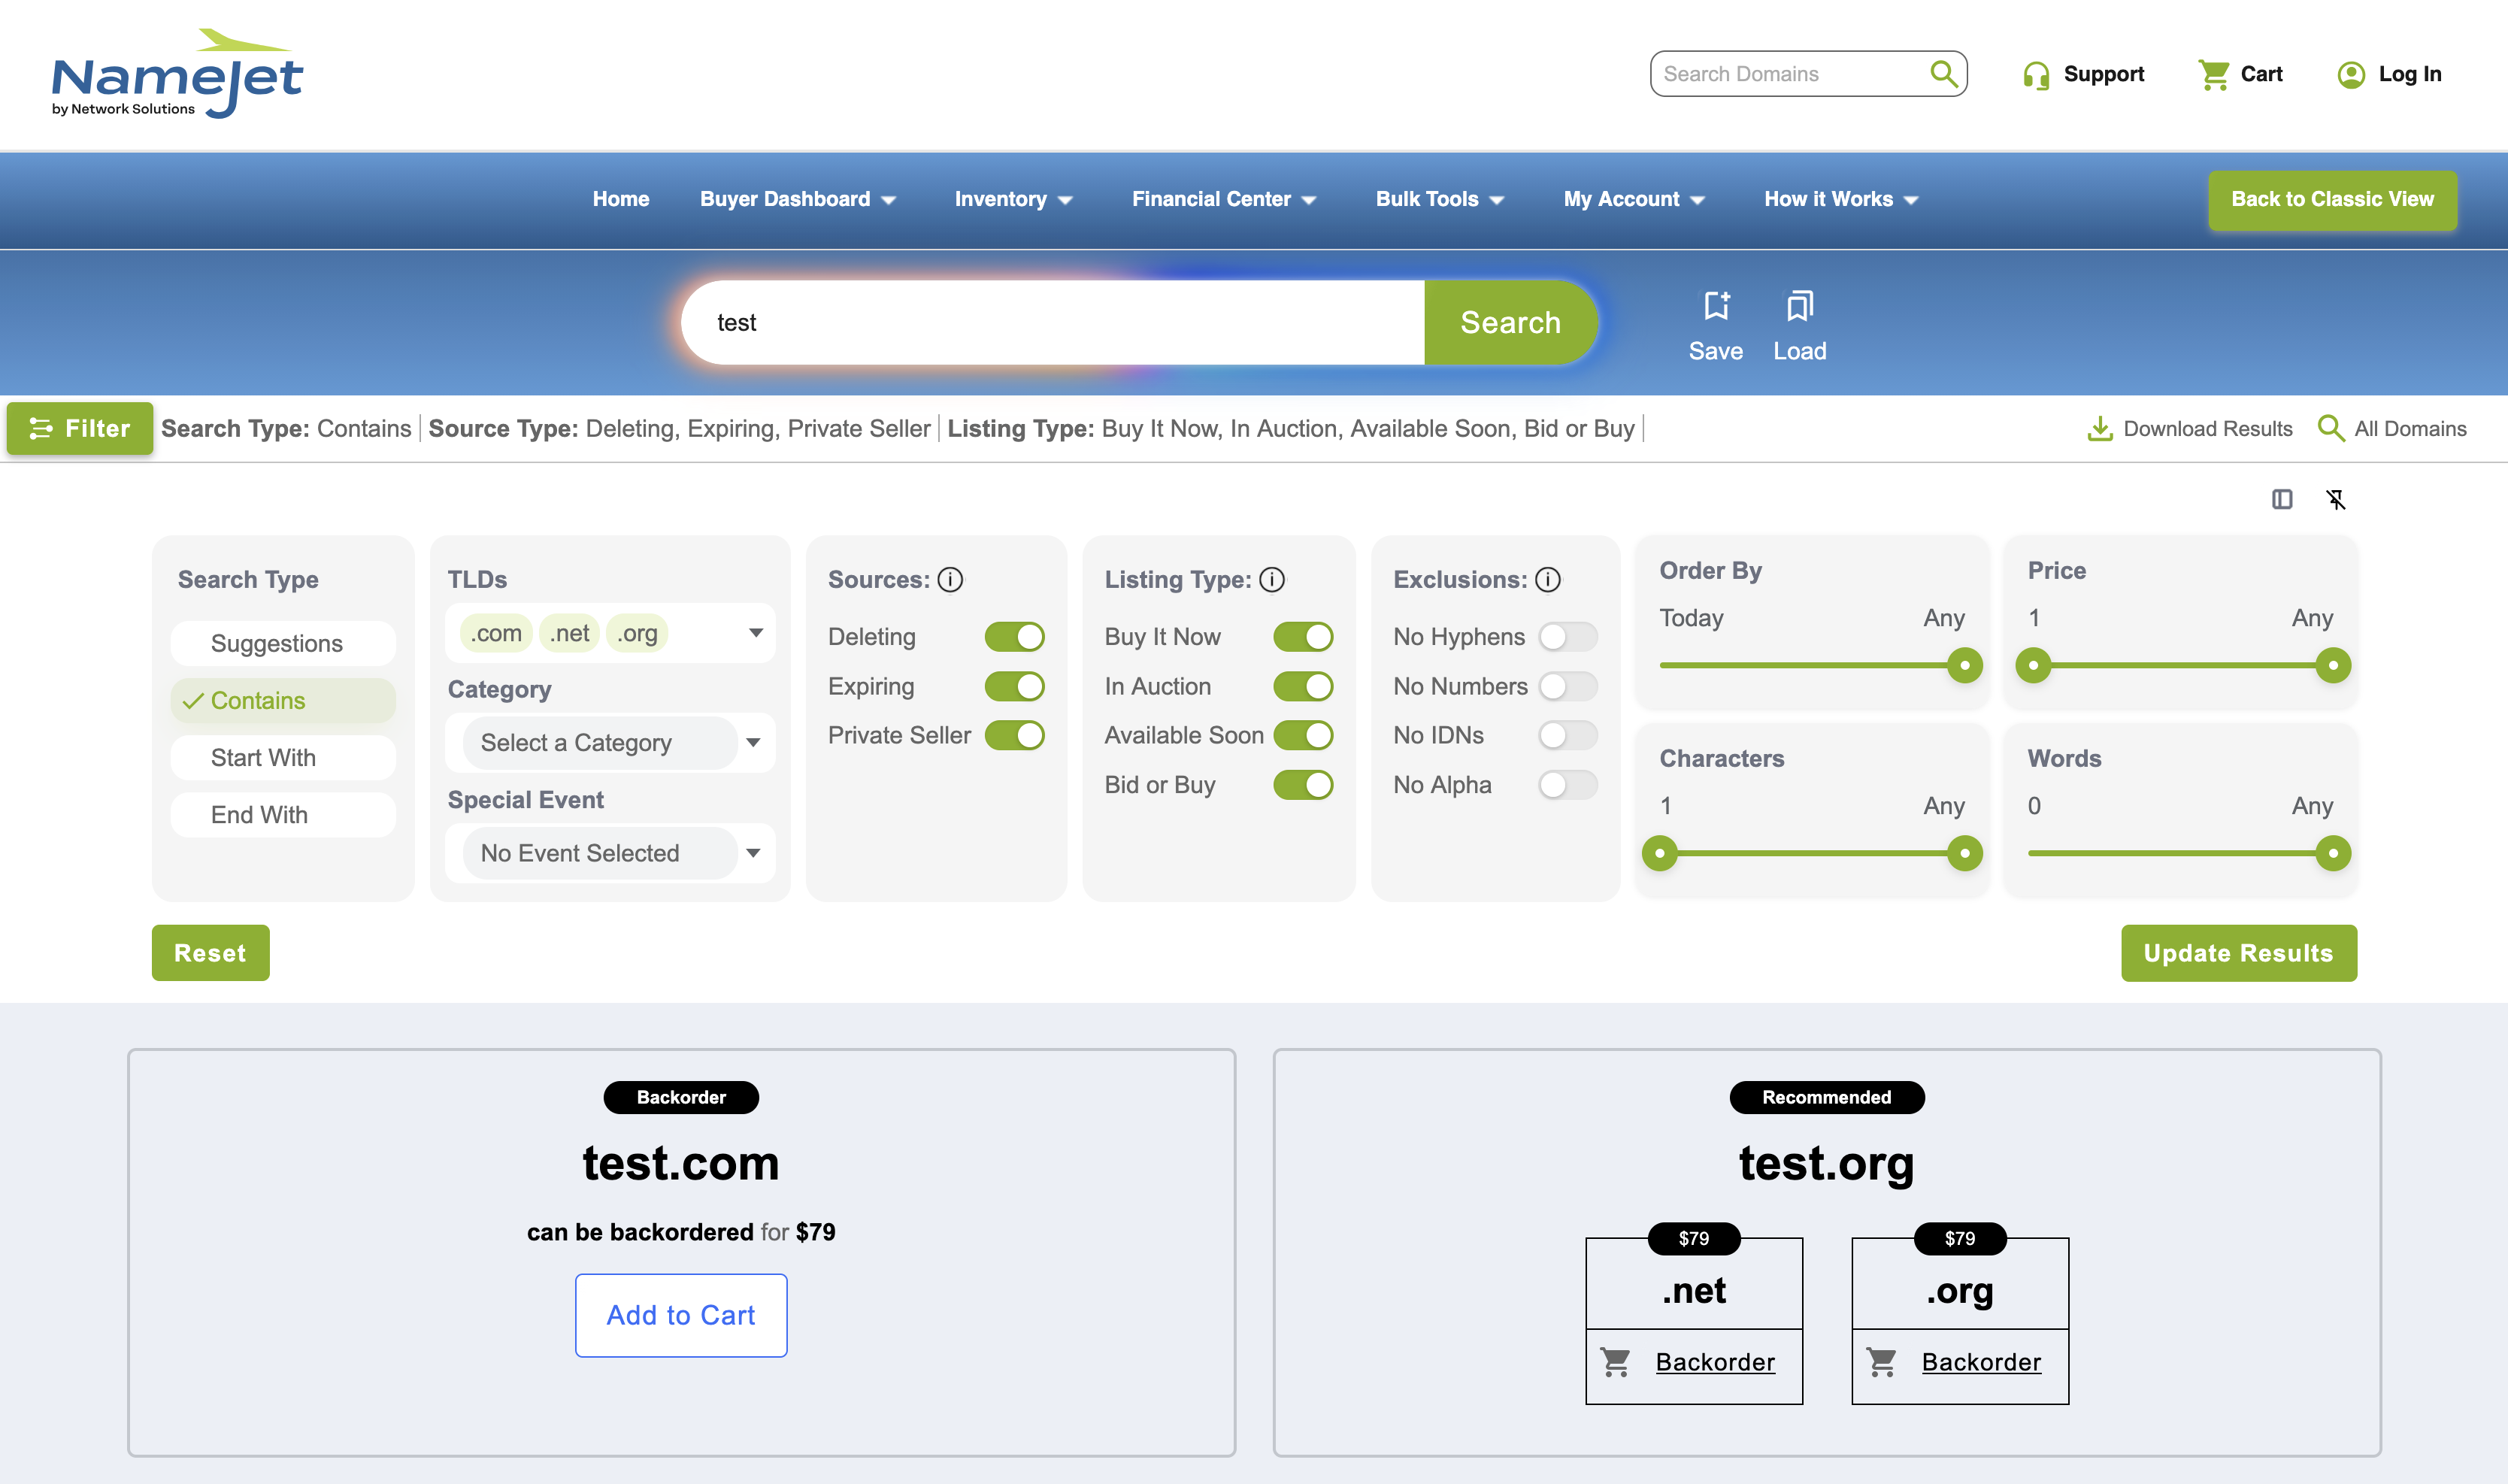Select Start With search type
Image resolution: width=2508 pixels, height=1484 pixels.
283,757
